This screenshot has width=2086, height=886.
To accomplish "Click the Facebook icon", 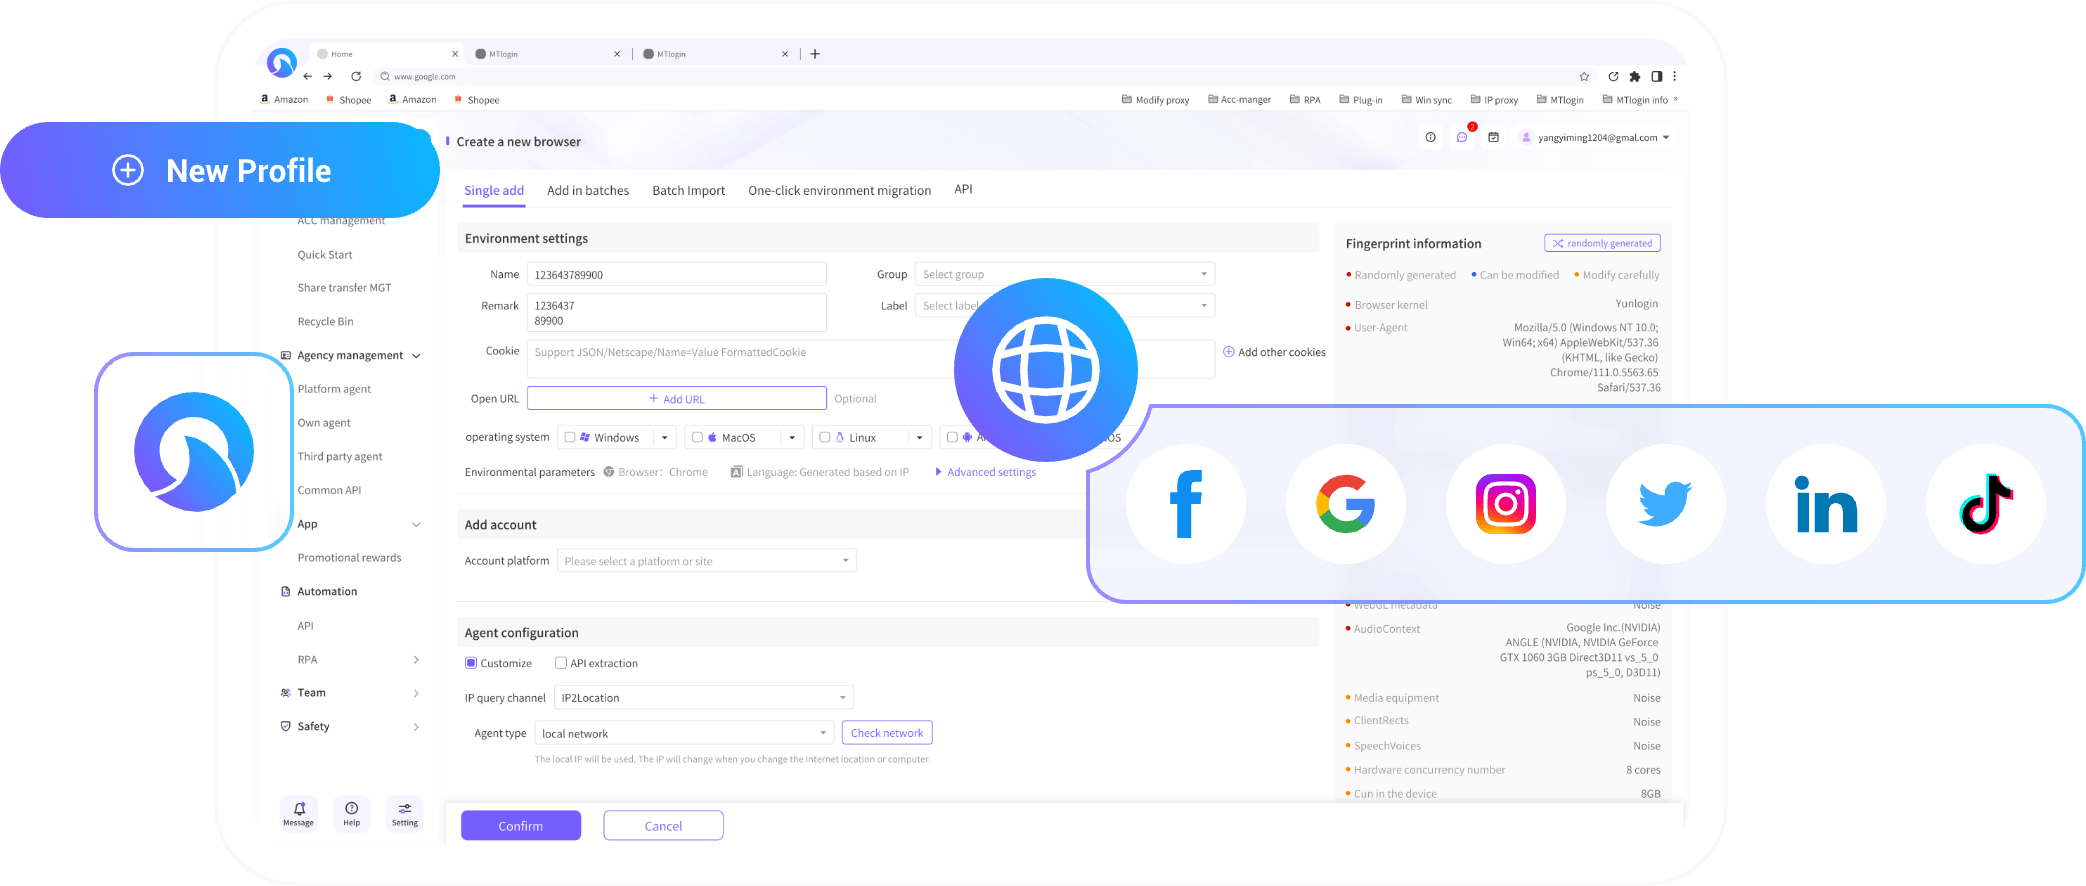I will (1186, 504).
